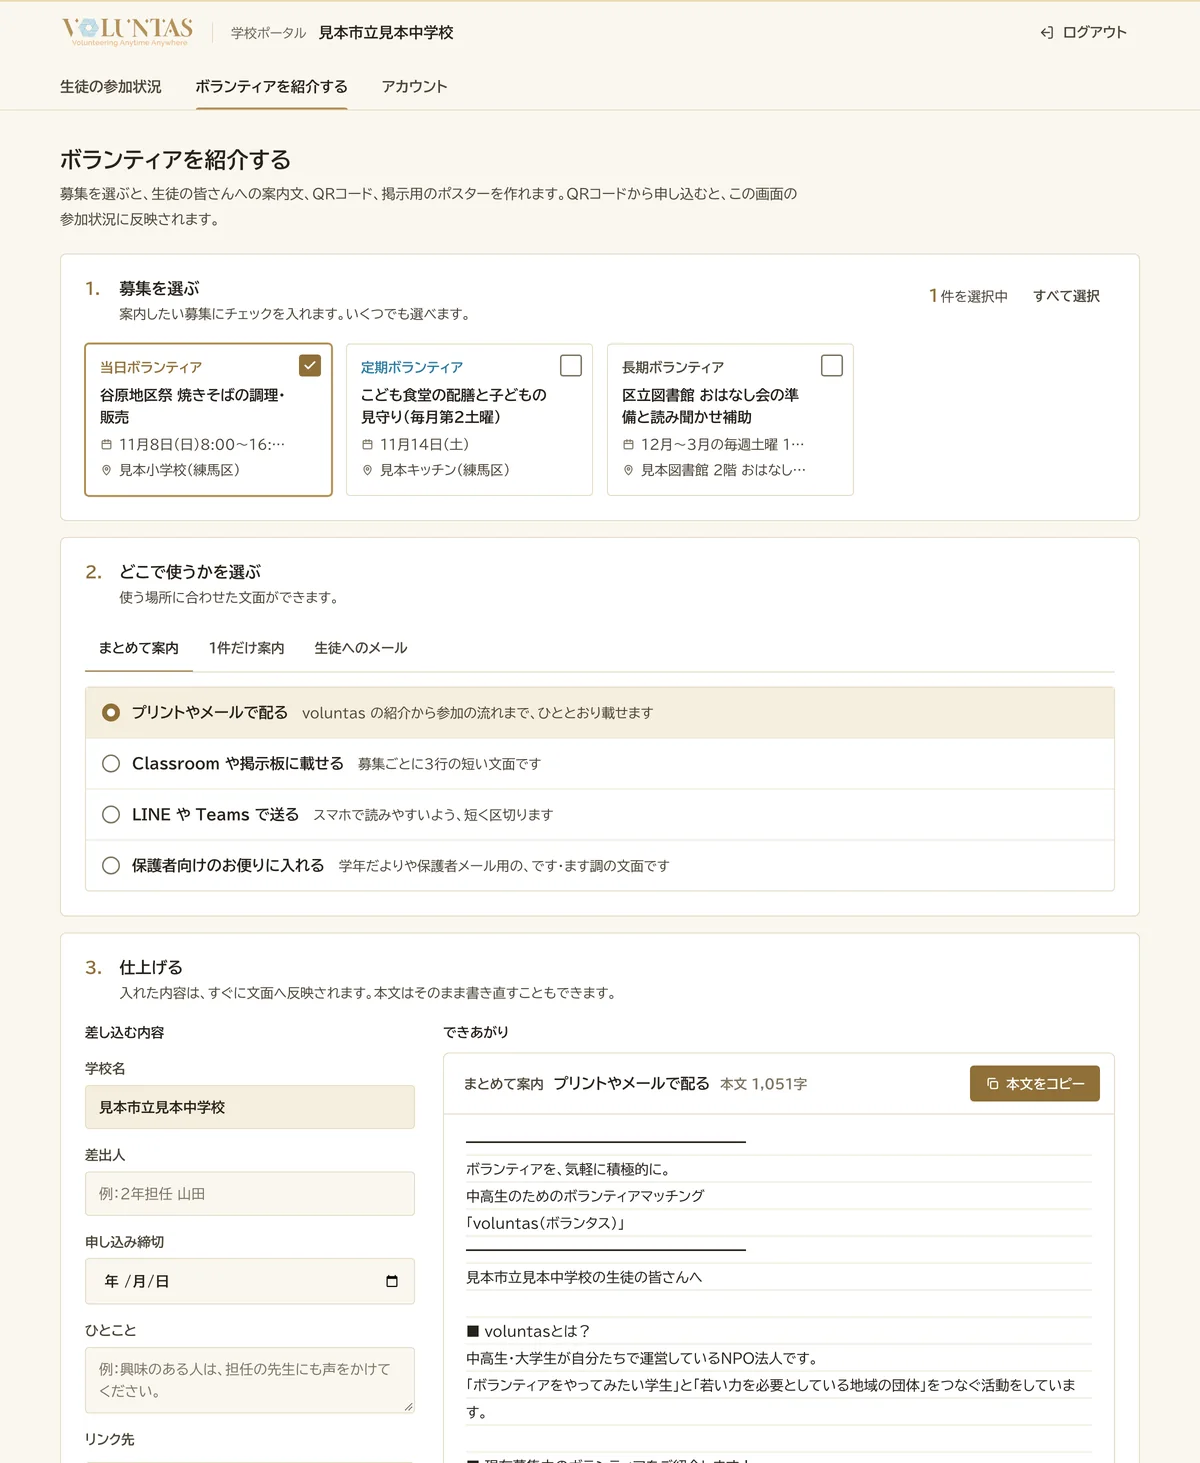The height and width of the screenshot is (1463, 1200).
Task: Click the 学校ポータル header label
Action: pos(268,33)
